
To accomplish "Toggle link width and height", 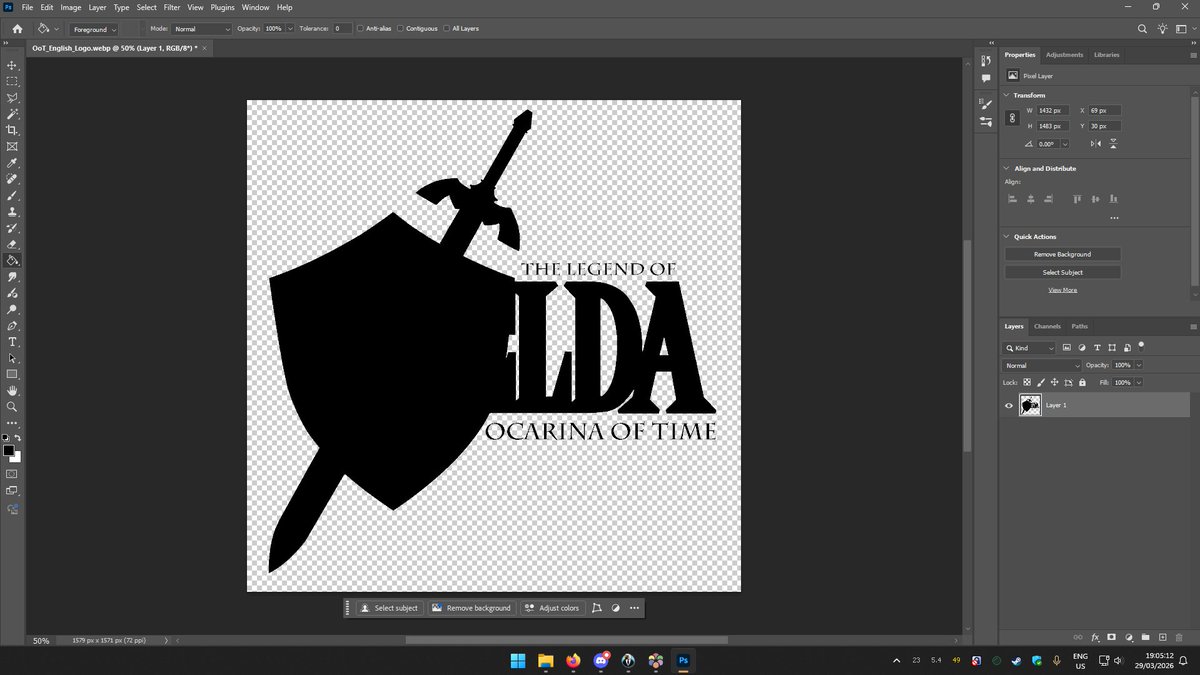I will pos(1013,118).
